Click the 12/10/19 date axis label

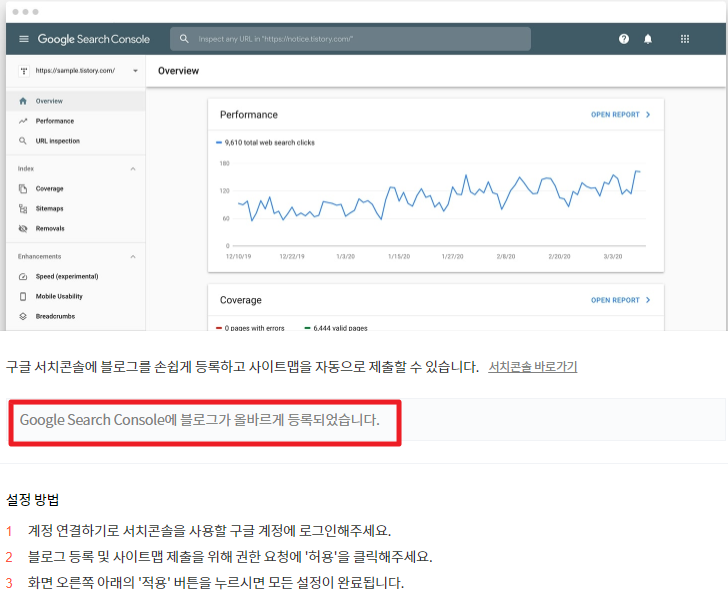238,257
